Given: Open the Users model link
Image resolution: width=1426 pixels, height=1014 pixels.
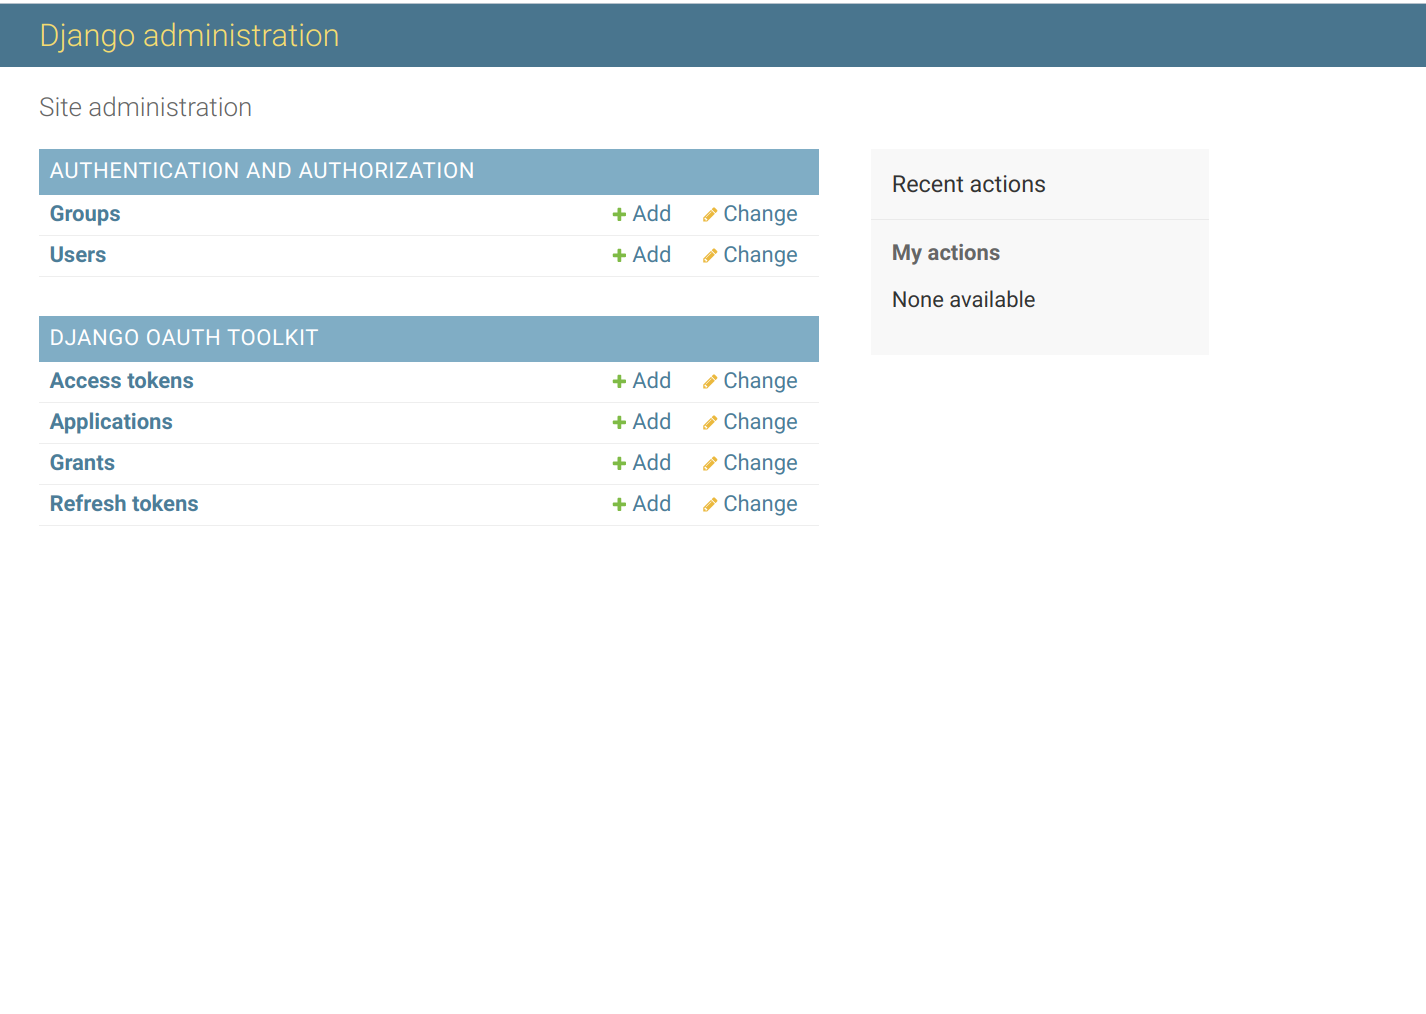Looking at the screenshot, I should pyautogui.click(x=78, y=255).
